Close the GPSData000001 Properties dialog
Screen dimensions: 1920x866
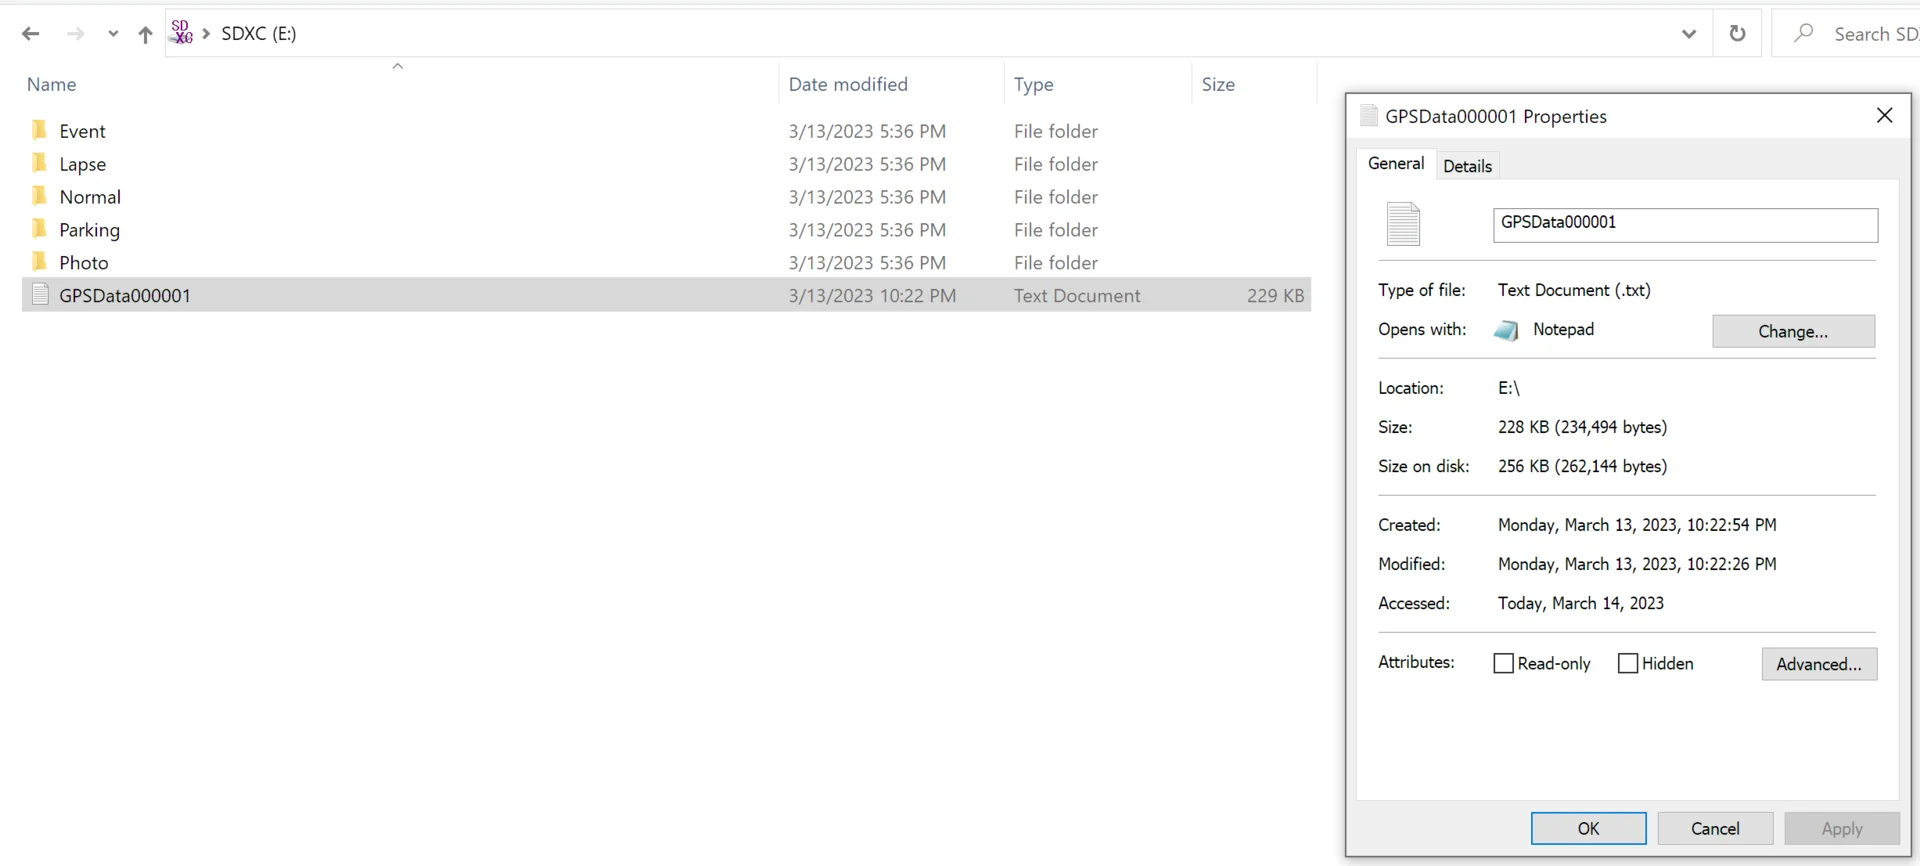coord(1884,116)
